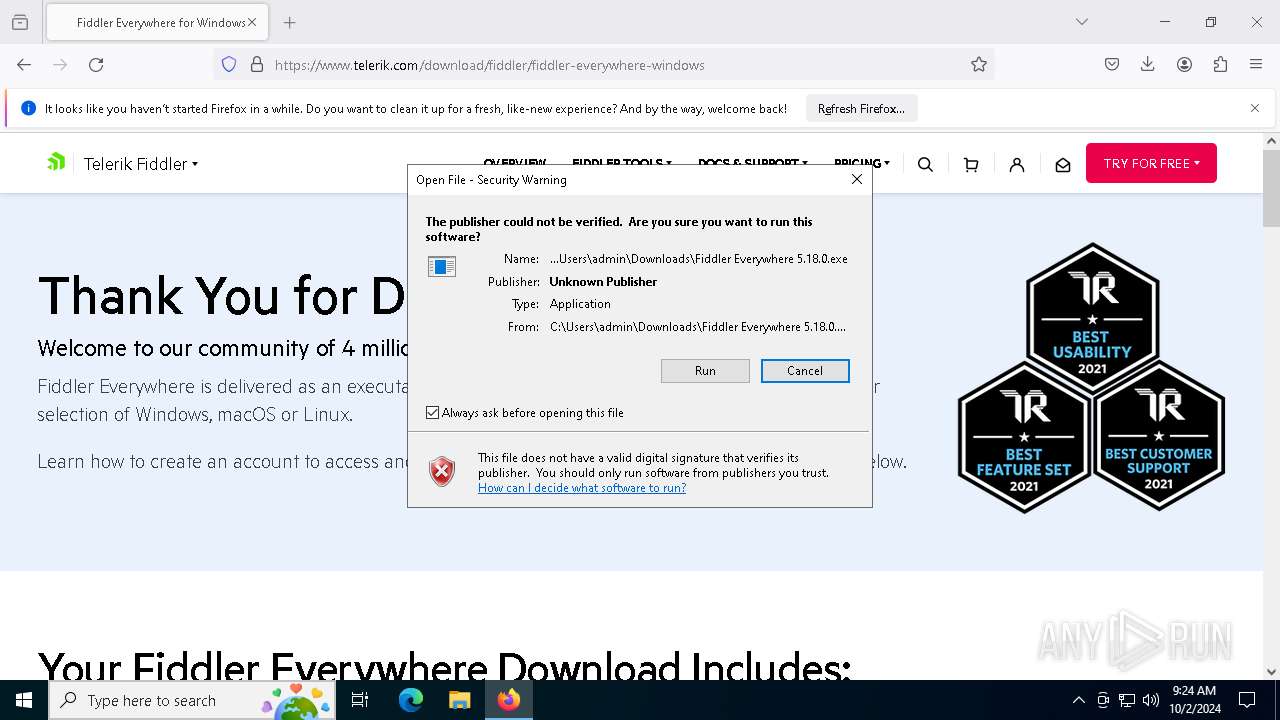This screenshot has width=1280, height=720.
Task: Select the Fiddler Everywhere for Windows tab
Action: (158, 22)
